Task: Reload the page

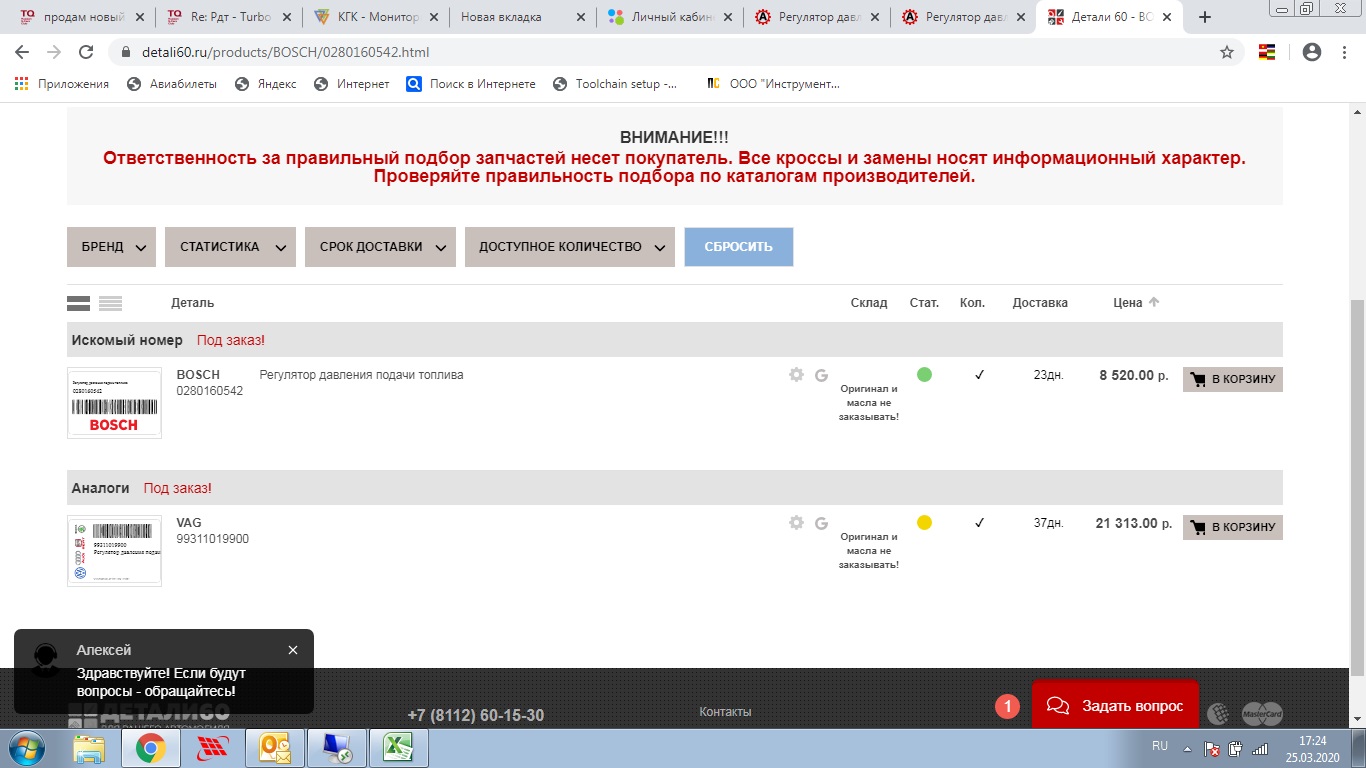Action: [x=86, y=52]
